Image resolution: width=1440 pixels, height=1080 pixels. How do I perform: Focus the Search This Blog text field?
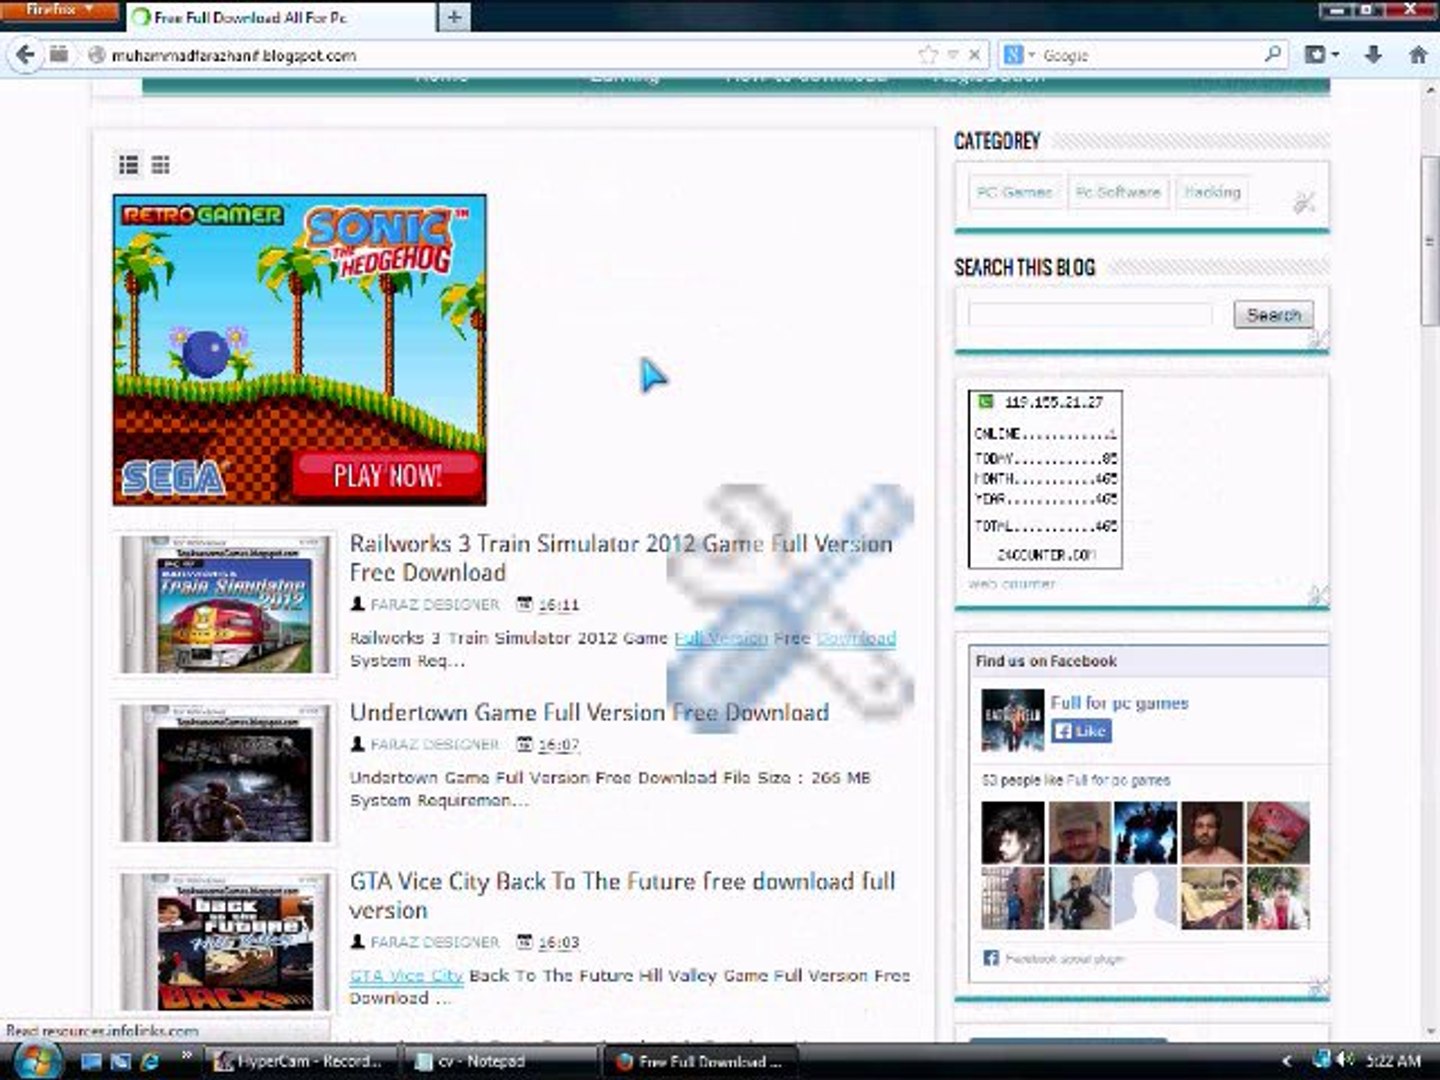click(1090, 315)
